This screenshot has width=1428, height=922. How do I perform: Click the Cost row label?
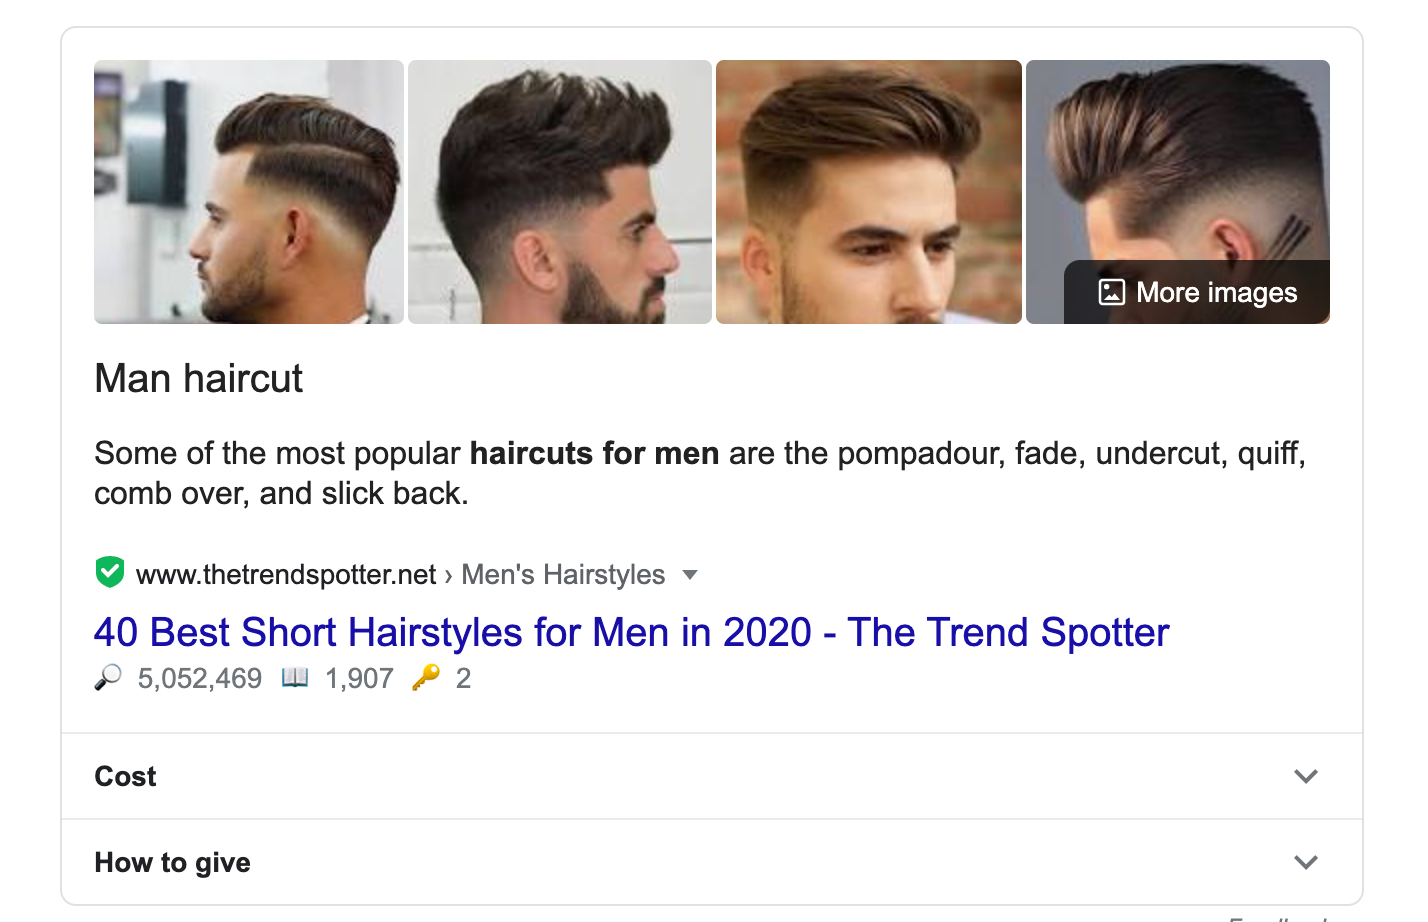point(124,776)
